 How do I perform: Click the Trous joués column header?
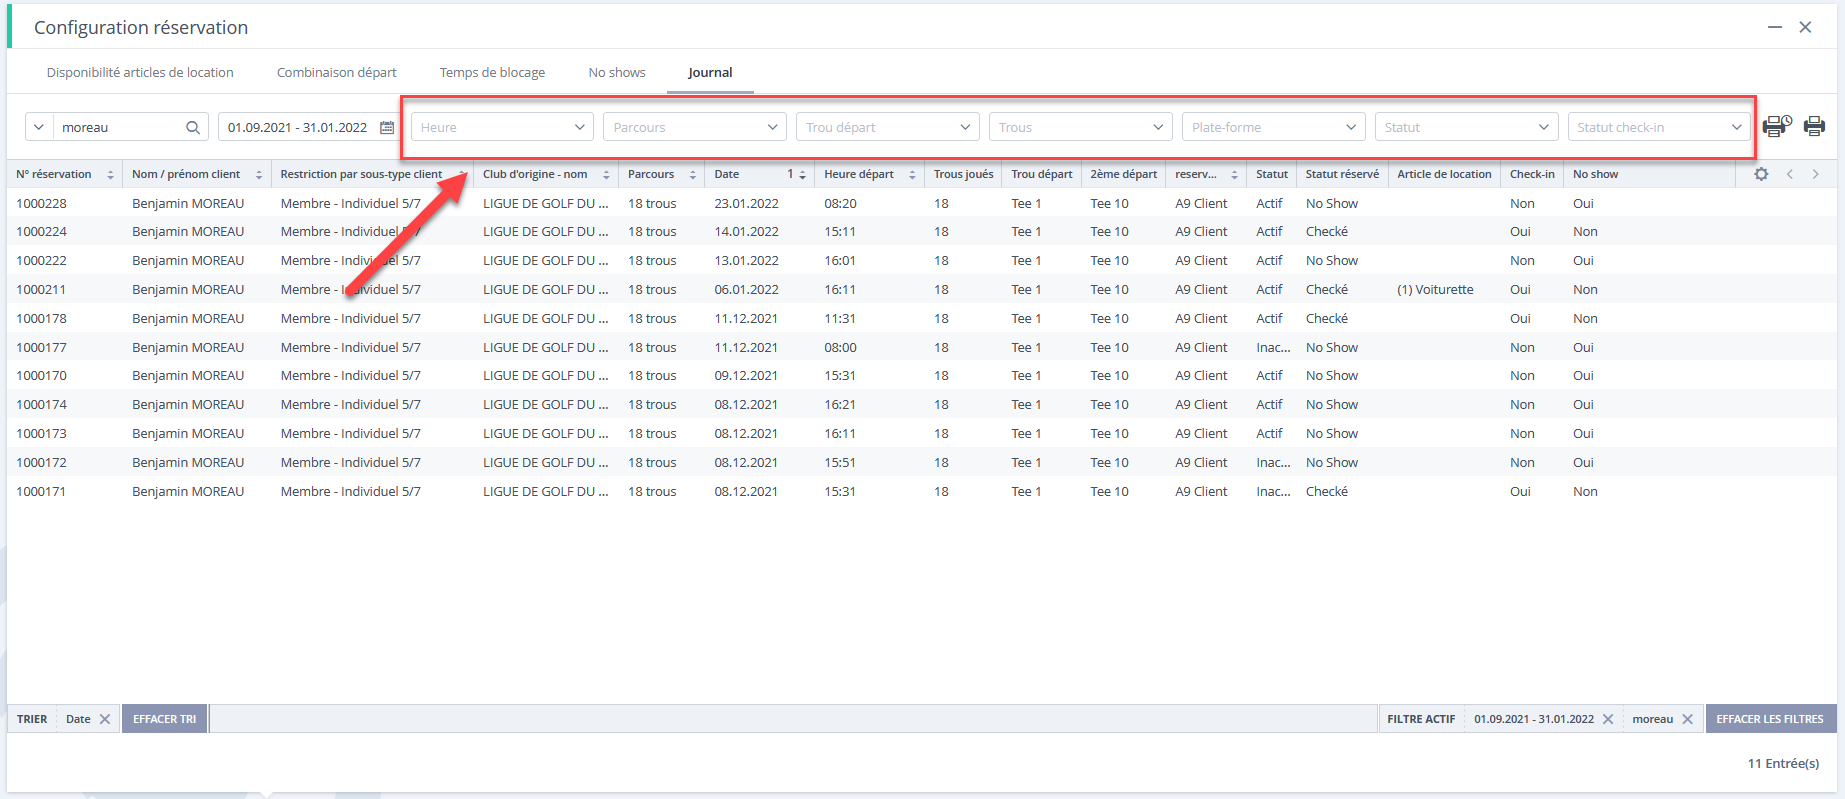pos(964,174)
